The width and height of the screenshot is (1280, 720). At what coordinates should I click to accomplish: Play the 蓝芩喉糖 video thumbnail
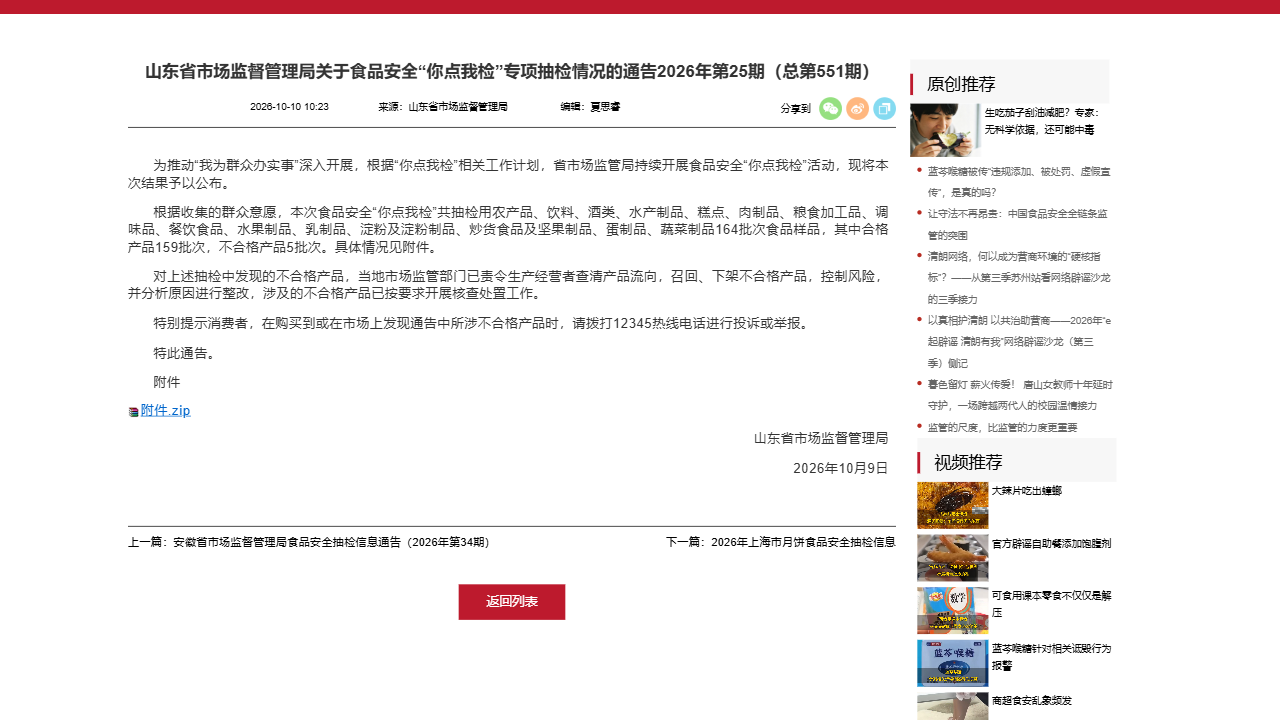point(952,663)
